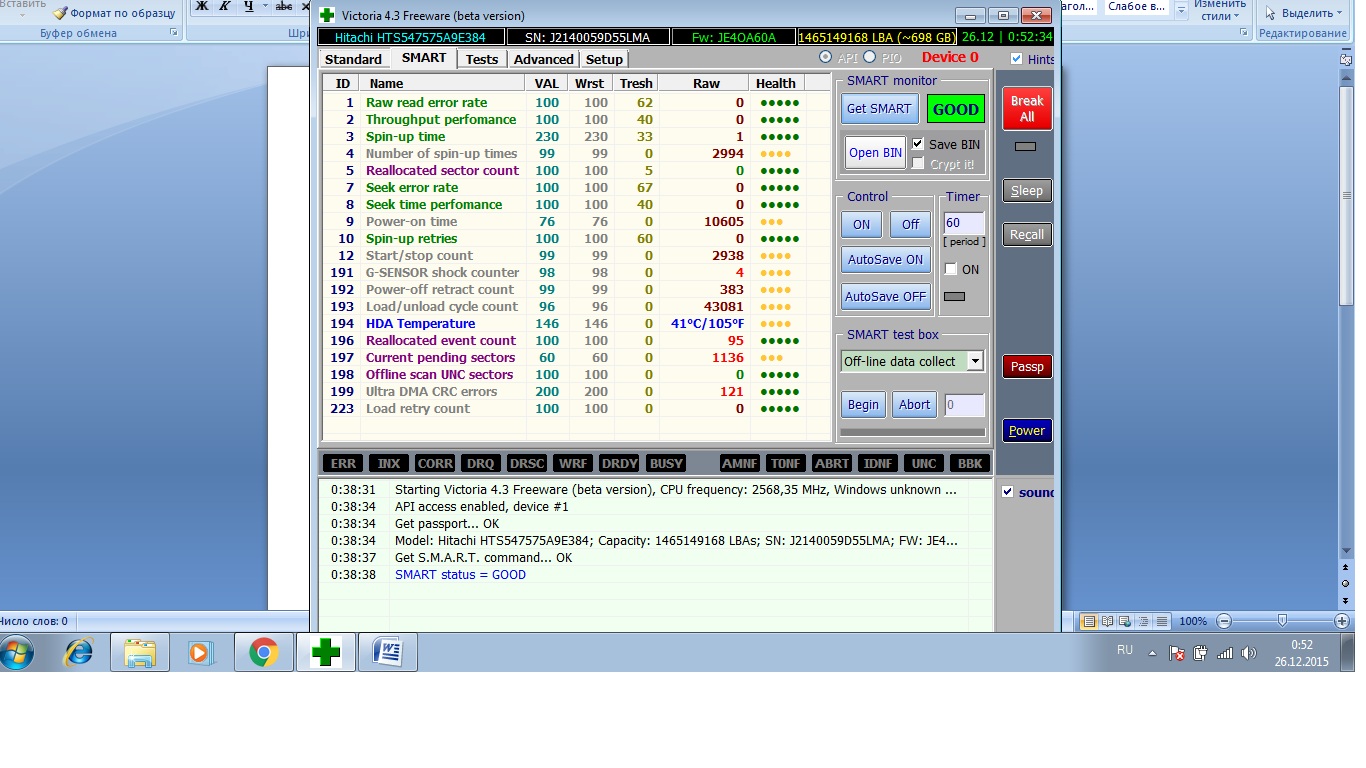Click Word zoom level 100%

pyautogui.click(x=1193, y=621)
